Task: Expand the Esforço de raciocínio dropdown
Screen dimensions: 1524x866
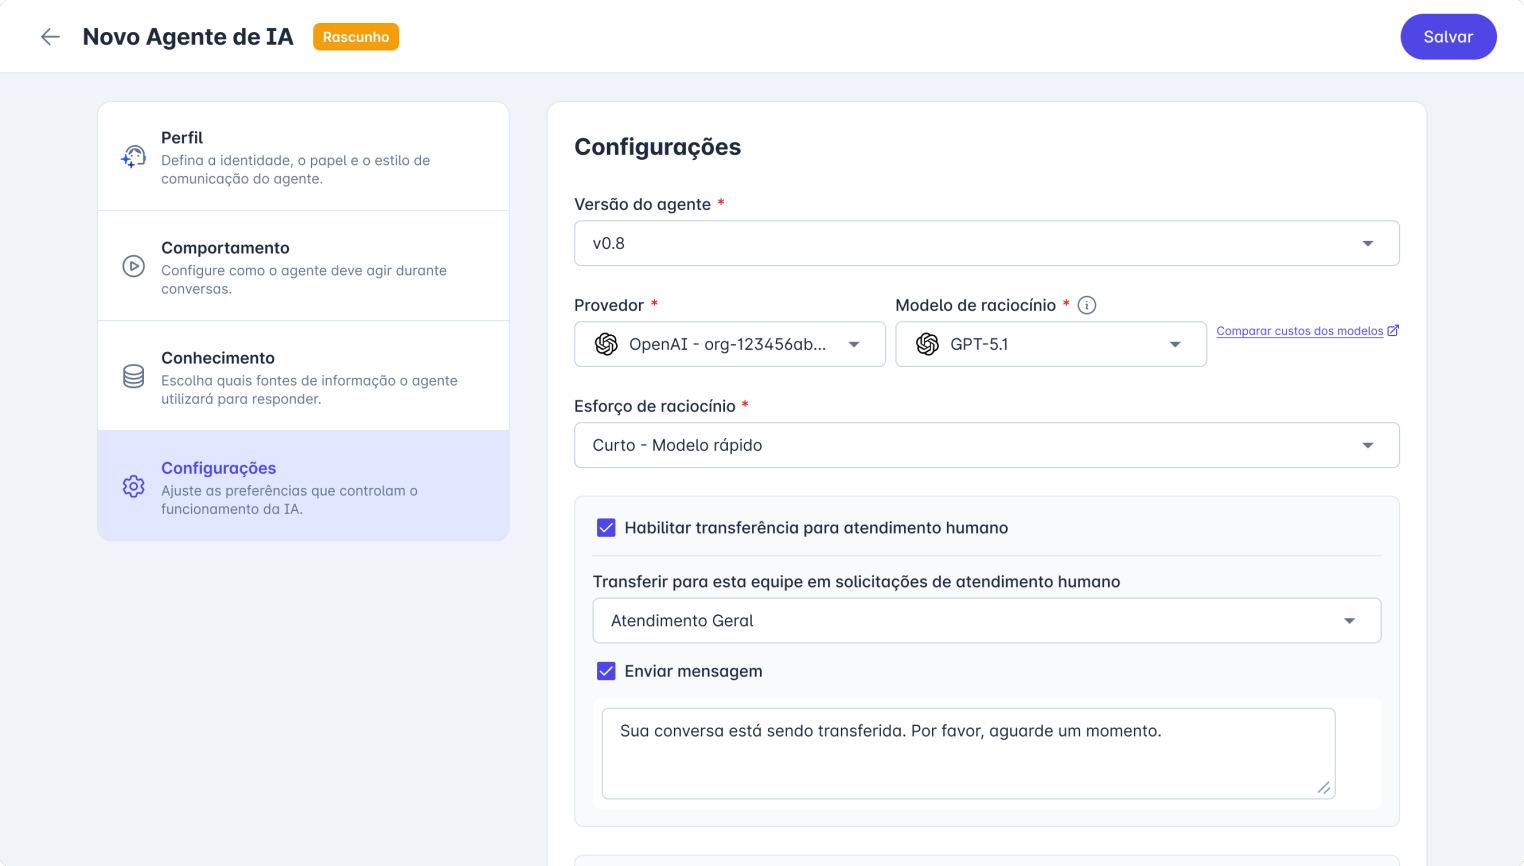Action: (986, 445)
